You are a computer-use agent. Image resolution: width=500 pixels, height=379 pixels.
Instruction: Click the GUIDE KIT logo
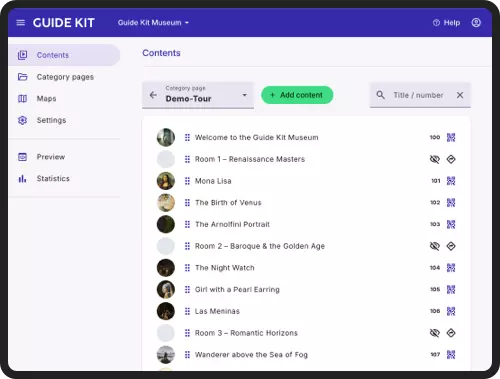click(x=64, y=23)
